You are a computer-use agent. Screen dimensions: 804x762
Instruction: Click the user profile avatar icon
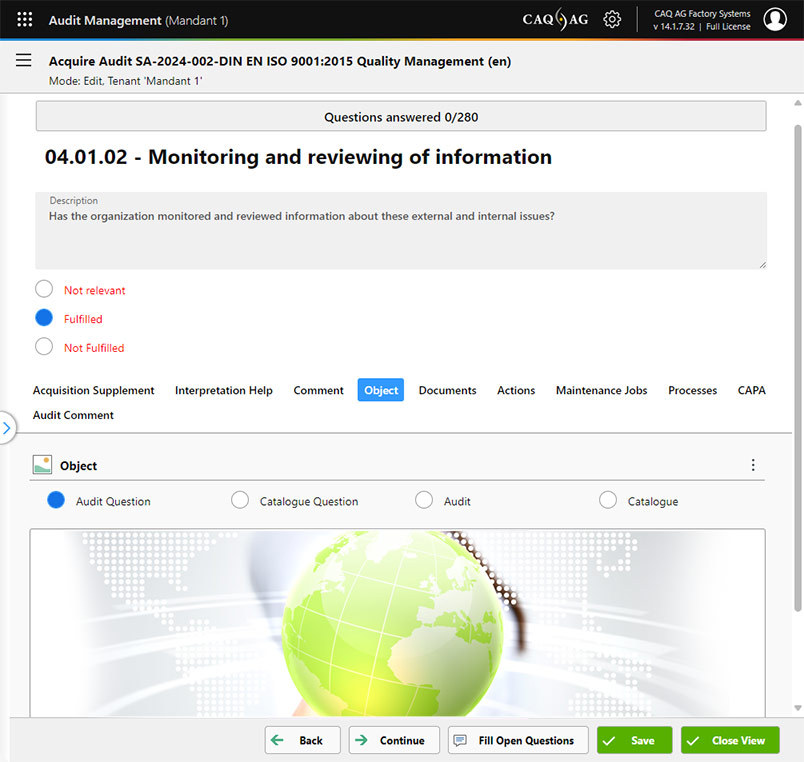click(775, 20)
